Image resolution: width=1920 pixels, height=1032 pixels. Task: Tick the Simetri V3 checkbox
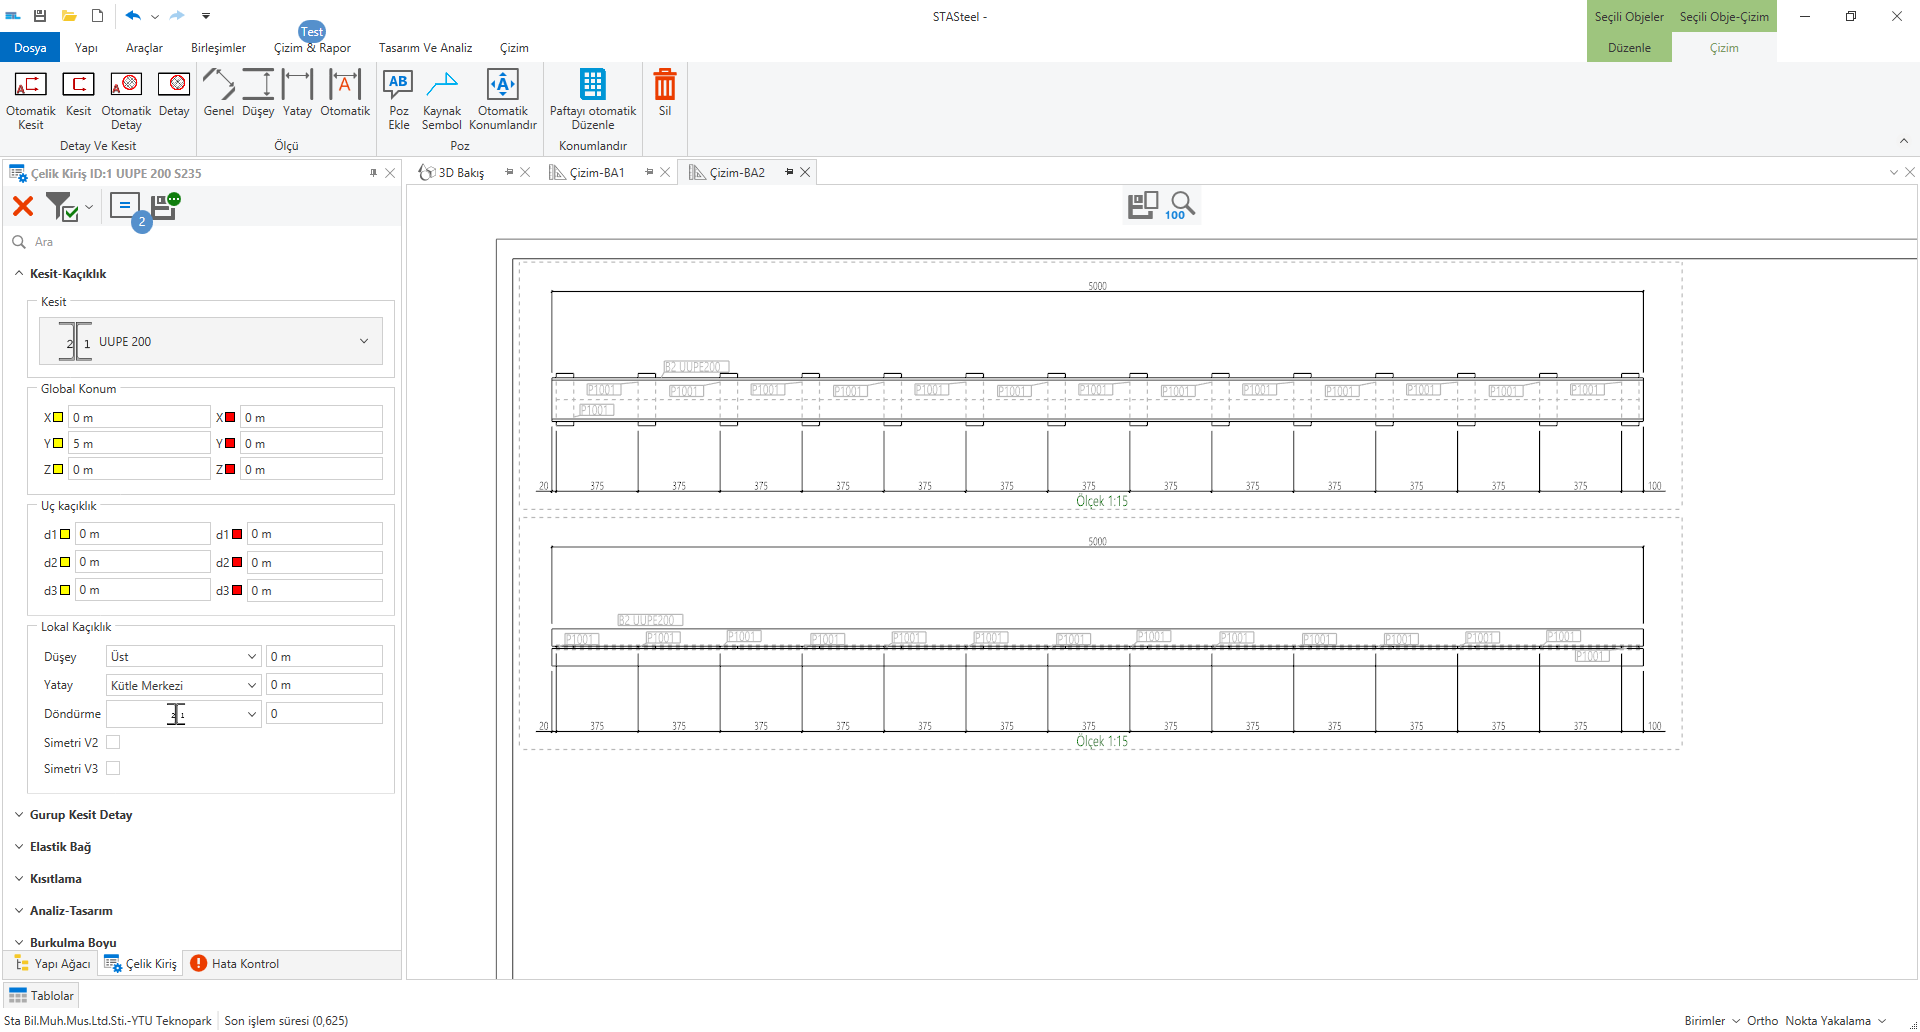tap(113, 768)
